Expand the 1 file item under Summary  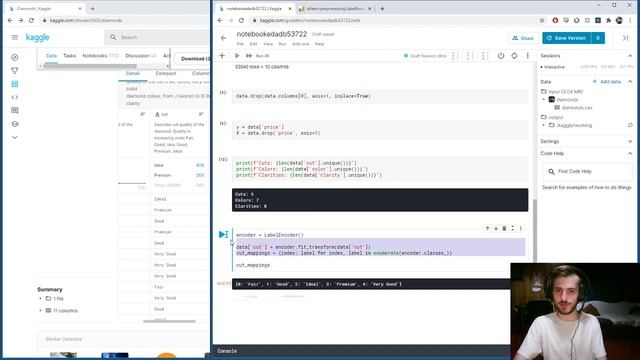(40, 299)
